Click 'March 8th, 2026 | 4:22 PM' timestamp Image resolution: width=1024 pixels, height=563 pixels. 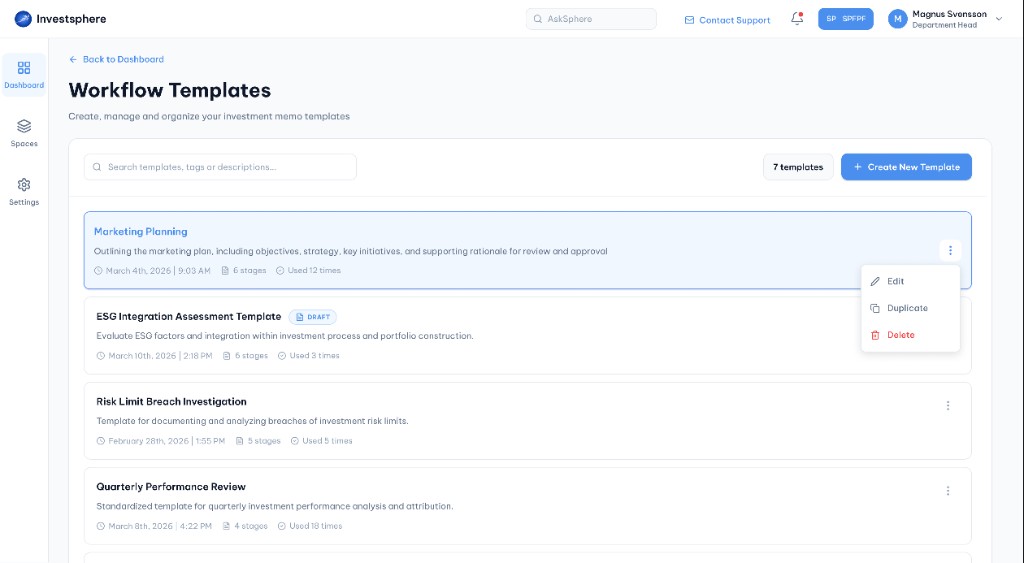coord(160,526)
